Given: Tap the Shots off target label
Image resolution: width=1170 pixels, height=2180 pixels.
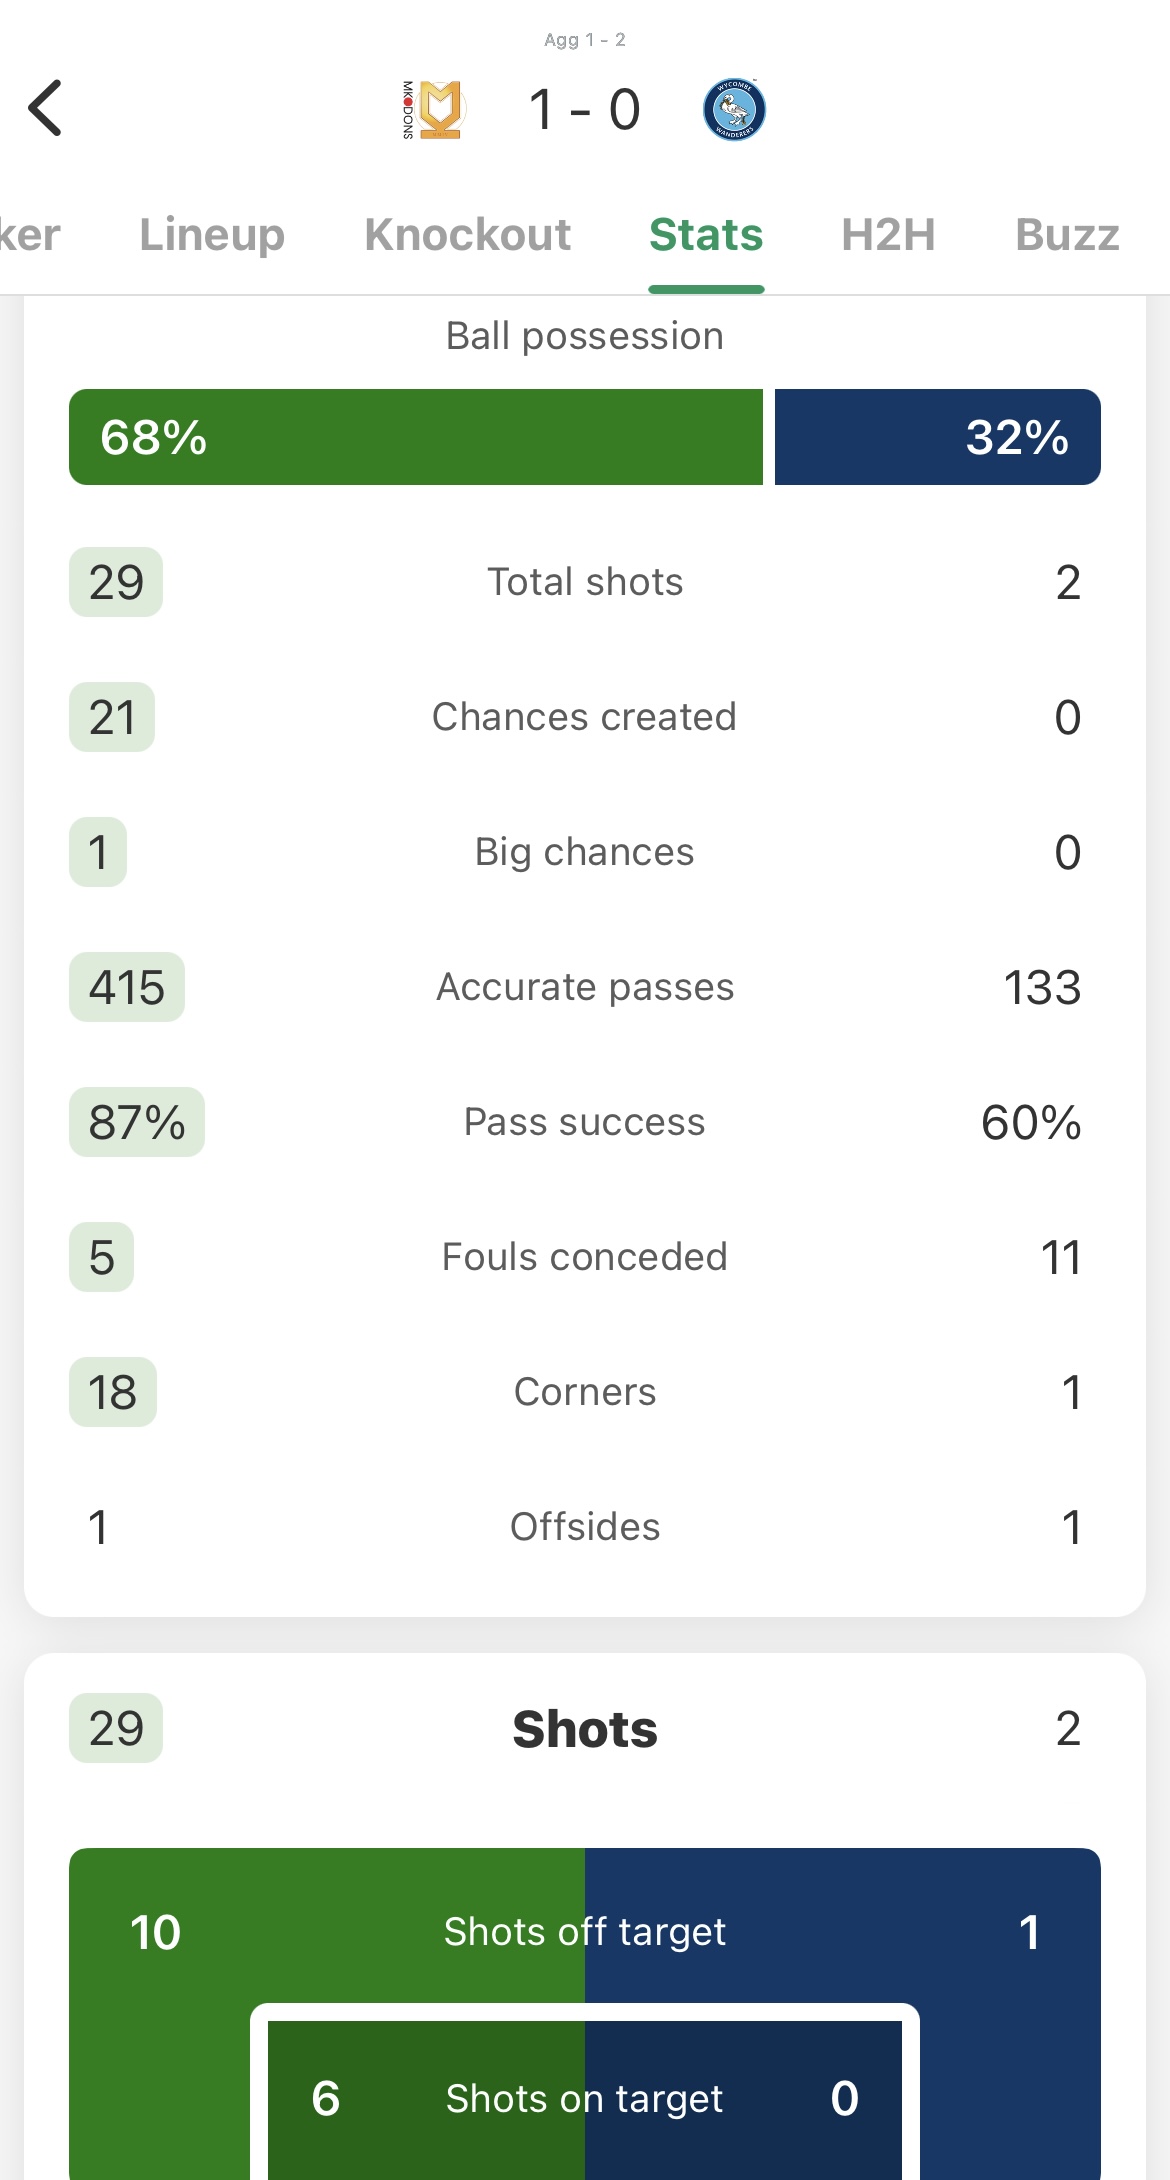Looking at the screenshot, I should click(x=585, y=1932).
